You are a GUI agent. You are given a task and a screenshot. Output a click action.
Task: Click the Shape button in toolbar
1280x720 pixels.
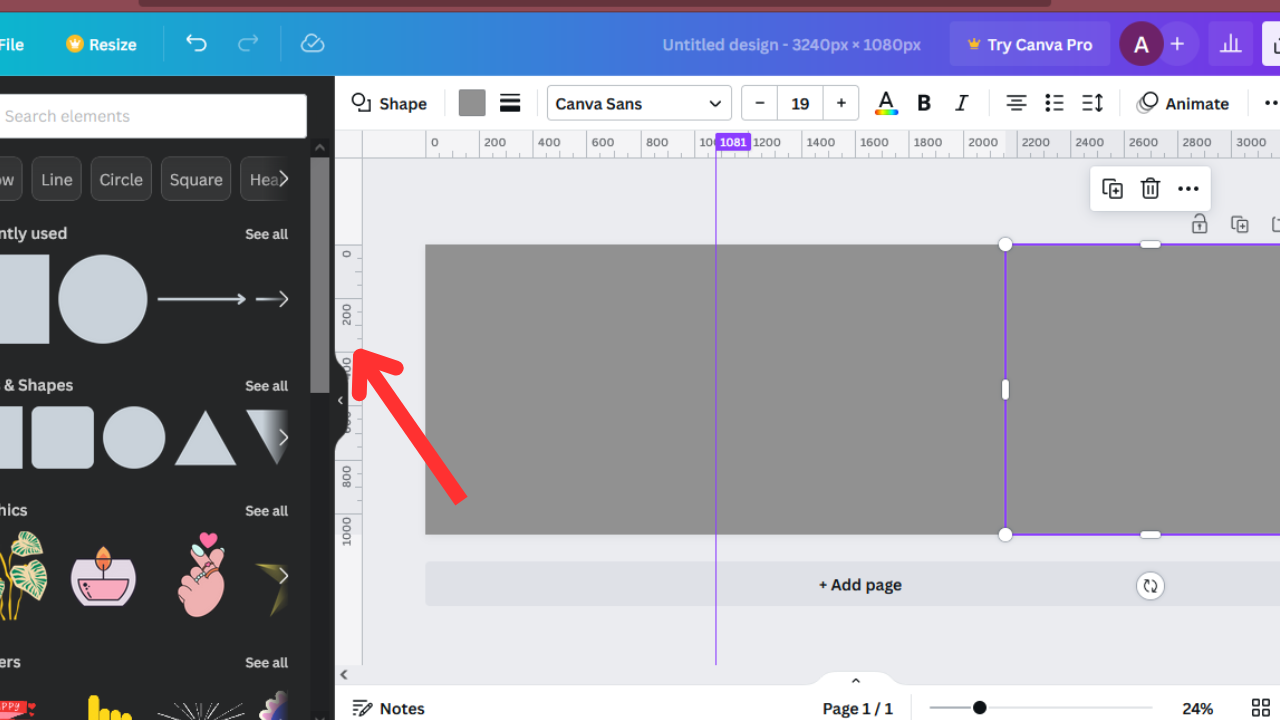pos(389,103)
